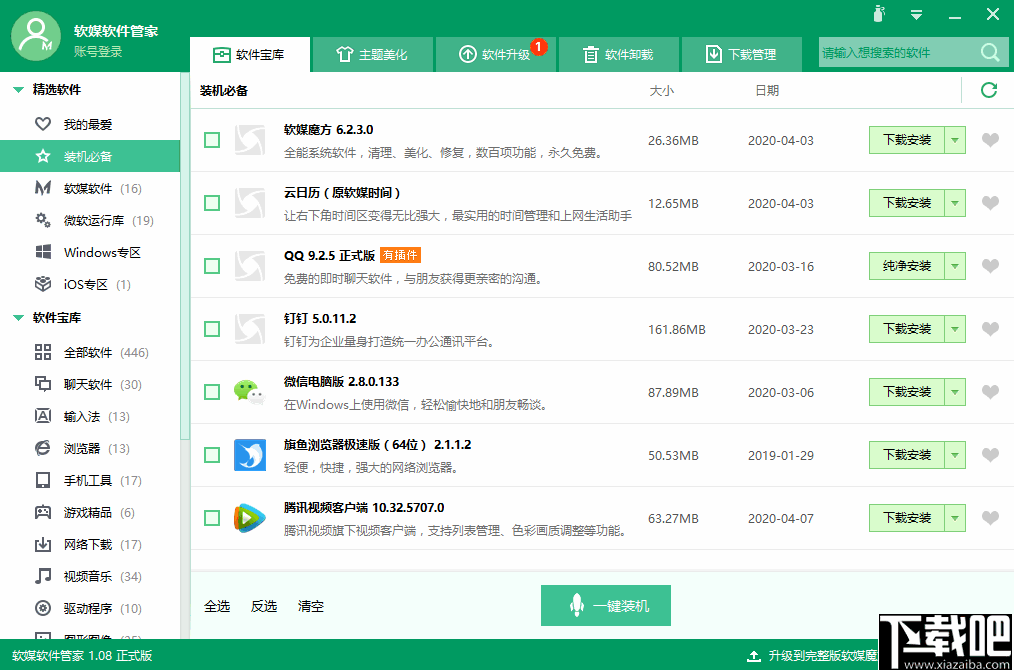
Task: Collapse the 精选软件 sidebar section
Action: pyautogui.click(x=18, y=90)
